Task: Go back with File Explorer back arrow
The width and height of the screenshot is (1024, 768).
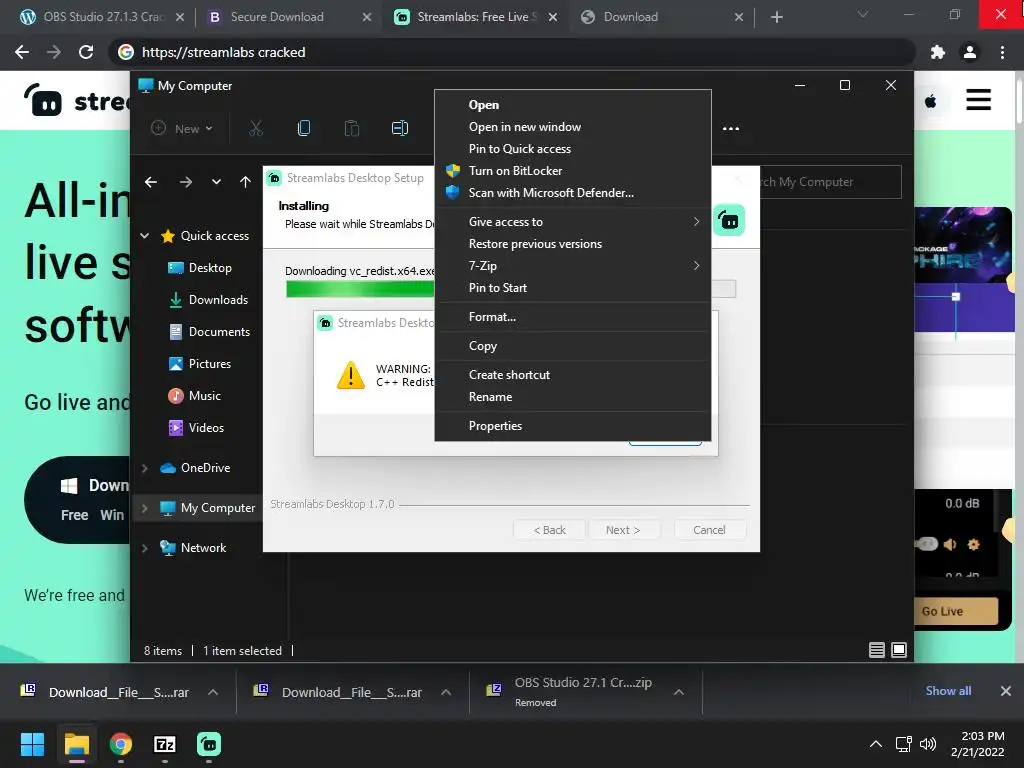Action: pos(151,182)
